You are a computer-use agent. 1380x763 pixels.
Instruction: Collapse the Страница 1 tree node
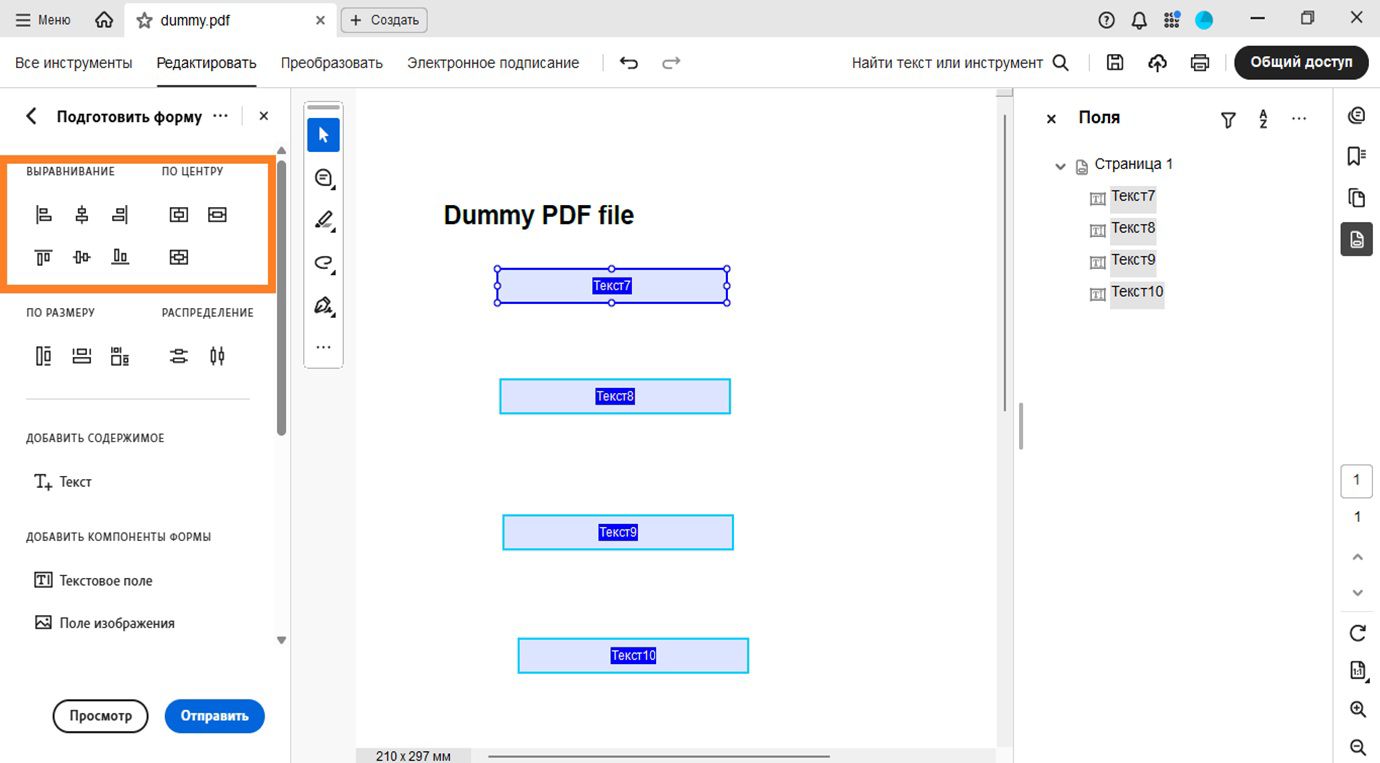click(1060, 166)
